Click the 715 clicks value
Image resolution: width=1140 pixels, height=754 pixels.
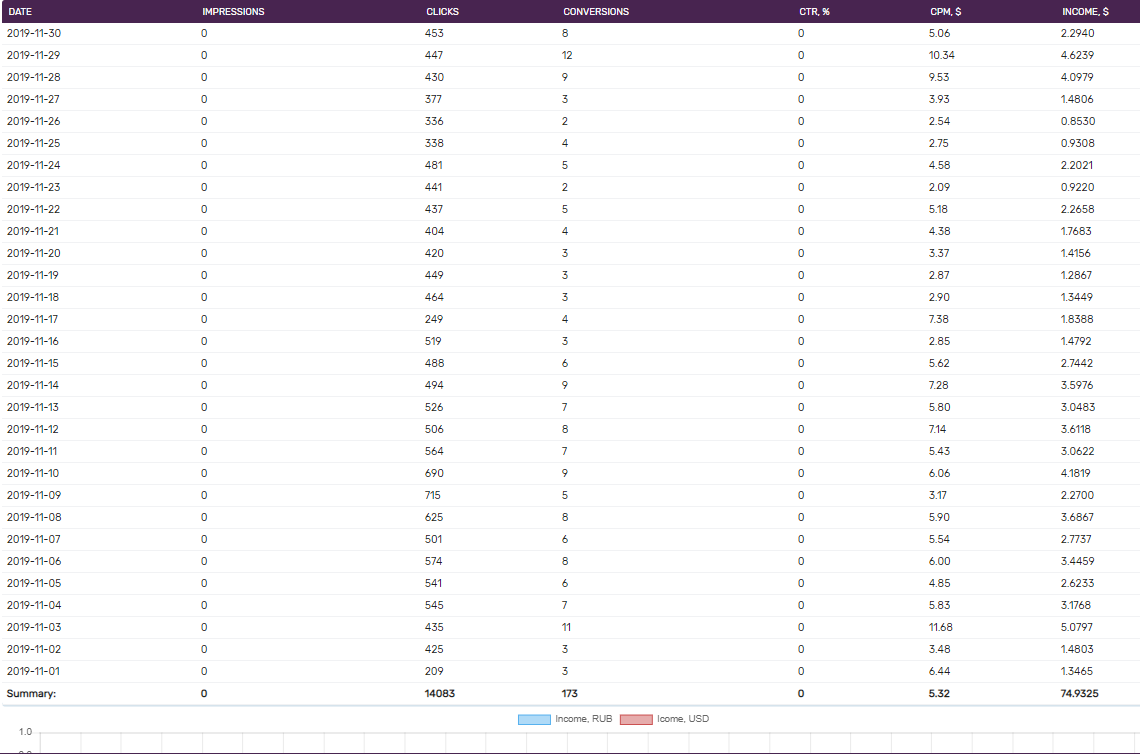pyautogui.click(x=434, y=495)
